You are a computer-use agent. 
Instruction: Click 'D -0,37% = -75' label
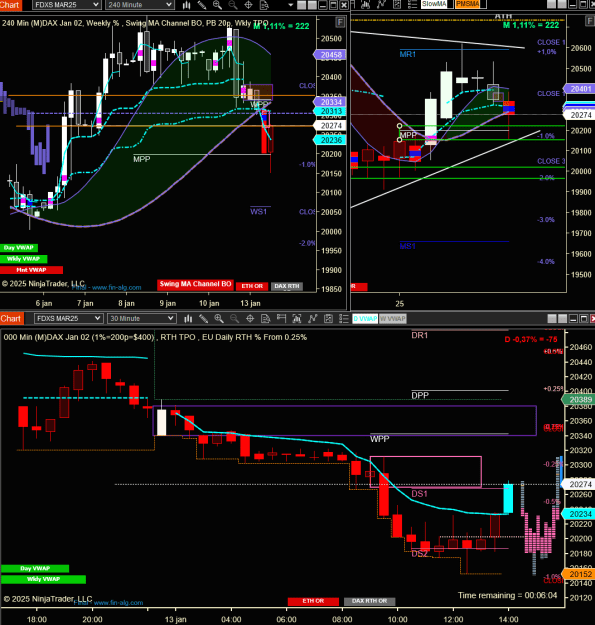pos(531,340)
